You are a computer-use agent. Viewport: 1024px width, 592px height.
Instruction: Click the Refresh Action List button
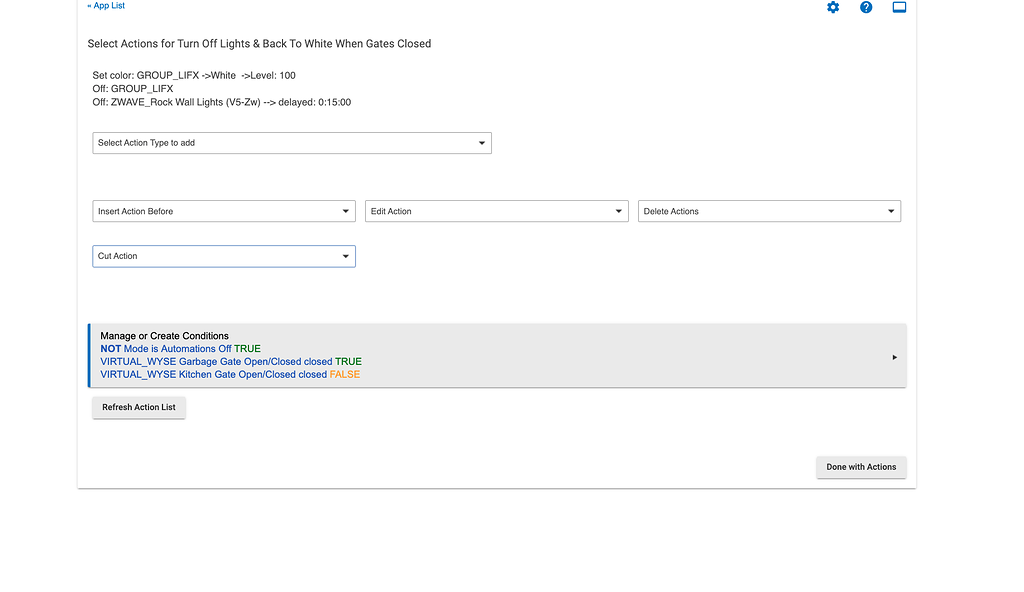[x=139, y=407]
